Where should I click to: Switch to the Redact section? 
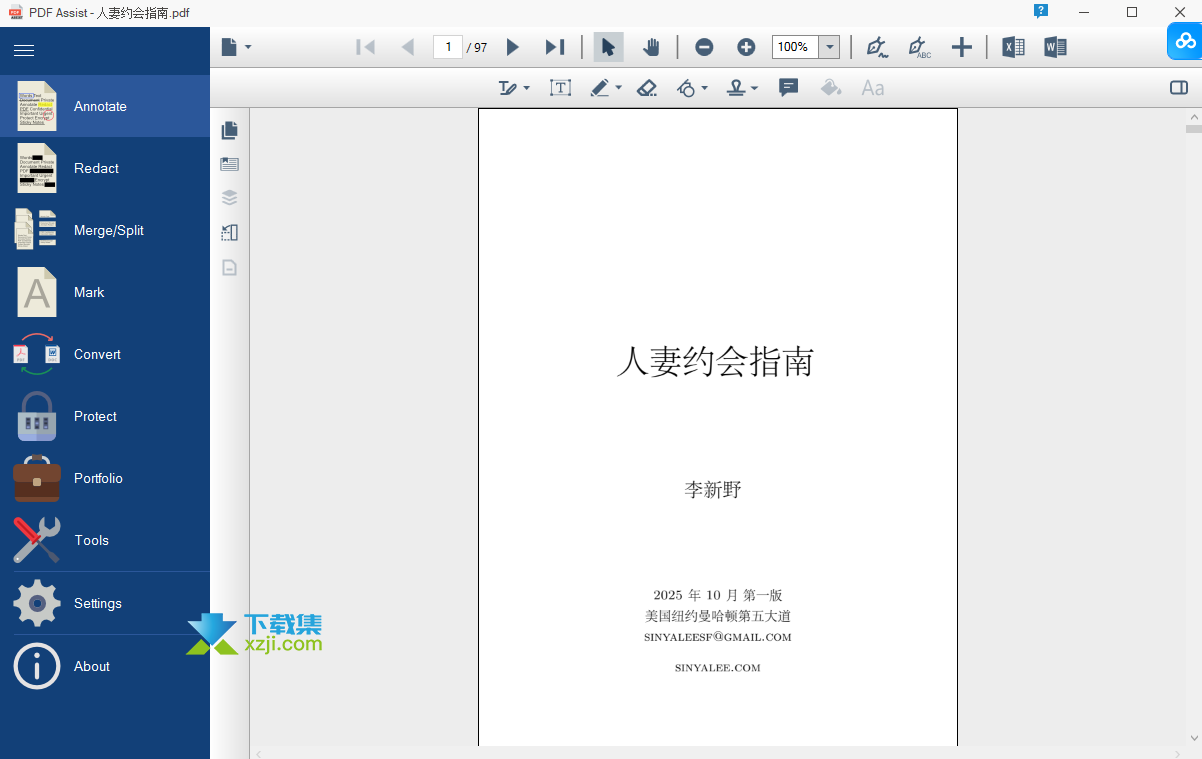(x=96, y=168)
